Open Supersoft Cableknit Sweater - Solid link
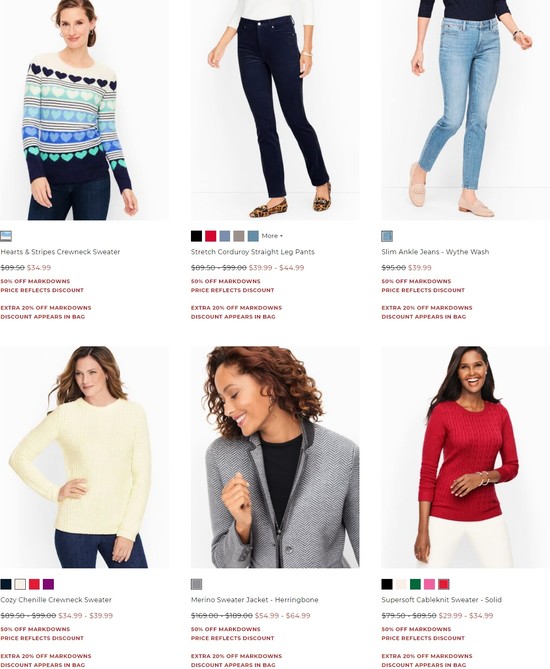550x669 pixels. click(x=442, y=599)
